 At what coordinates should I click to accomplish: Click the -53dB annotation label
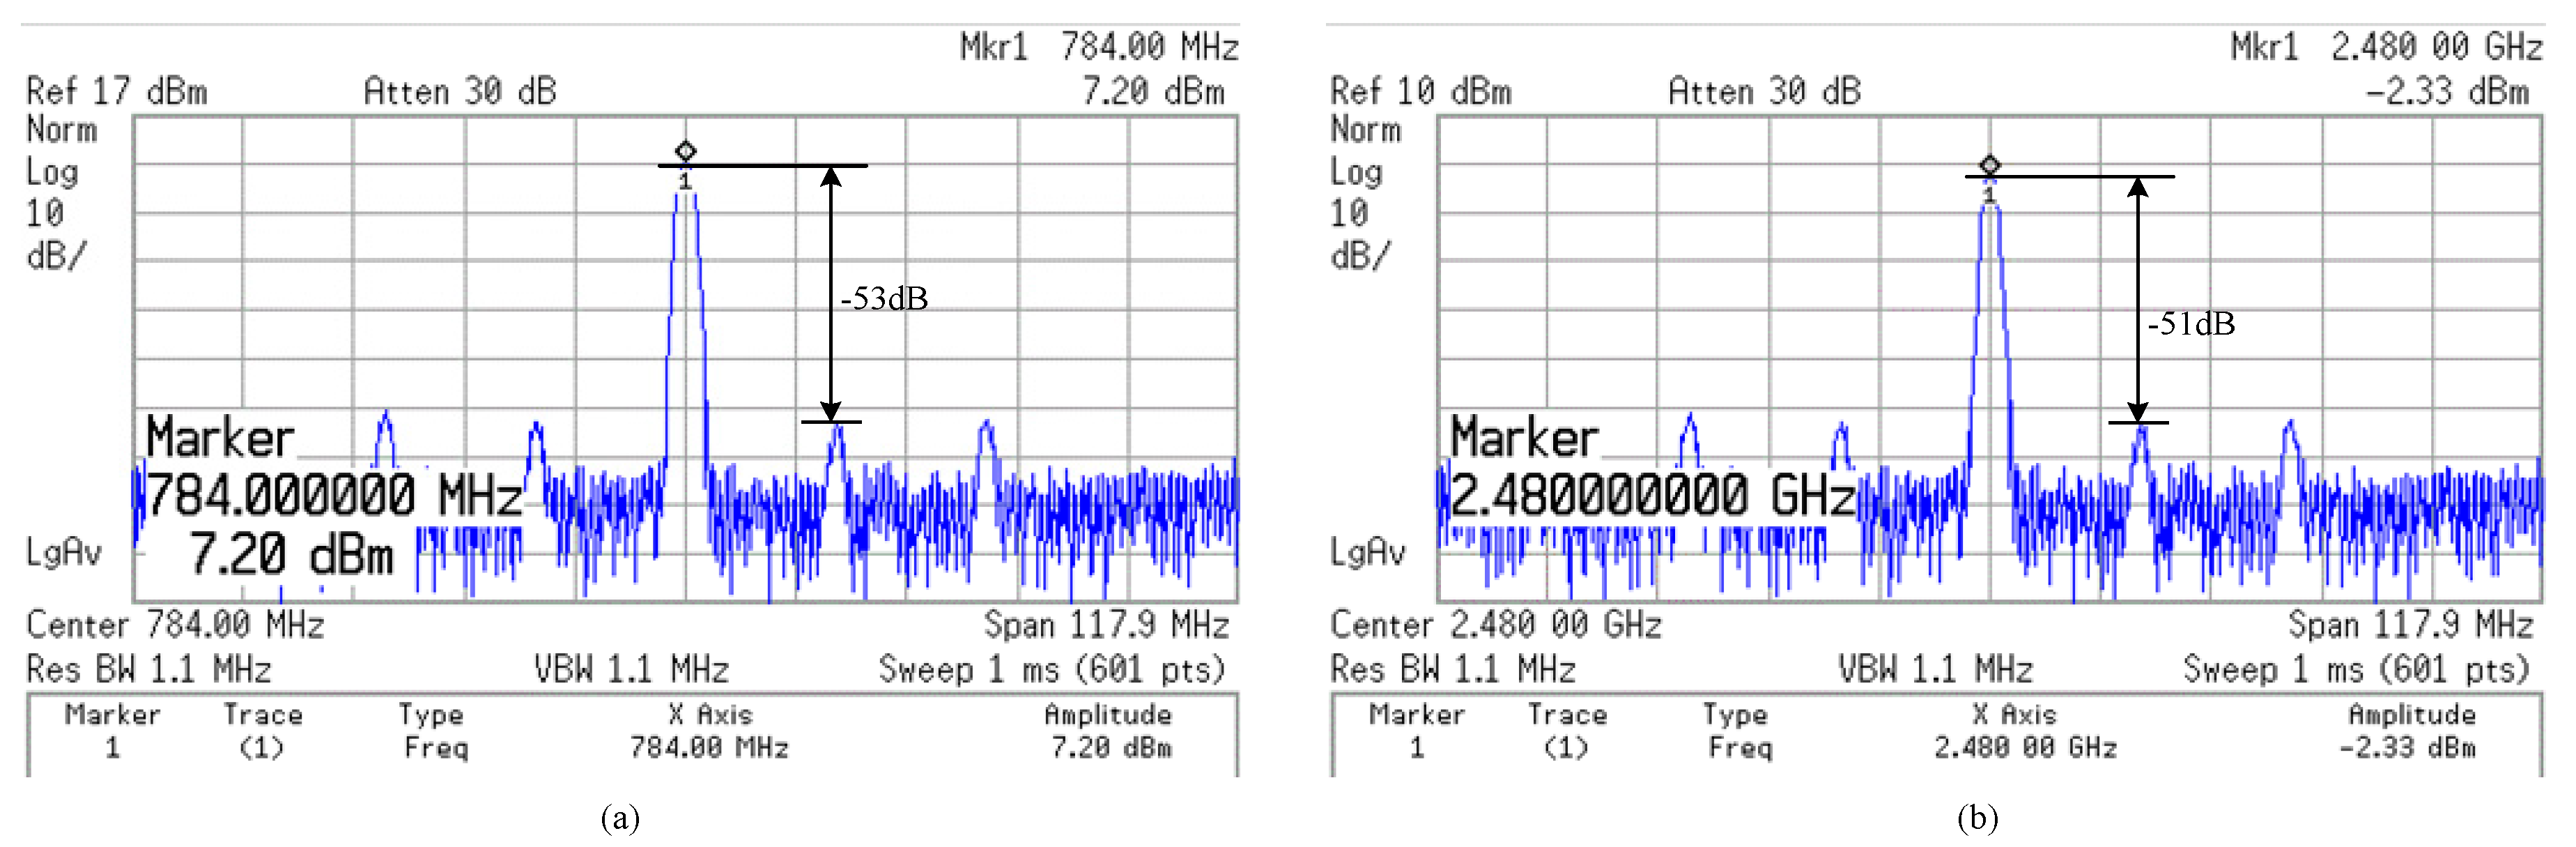(x=884, y=298)
